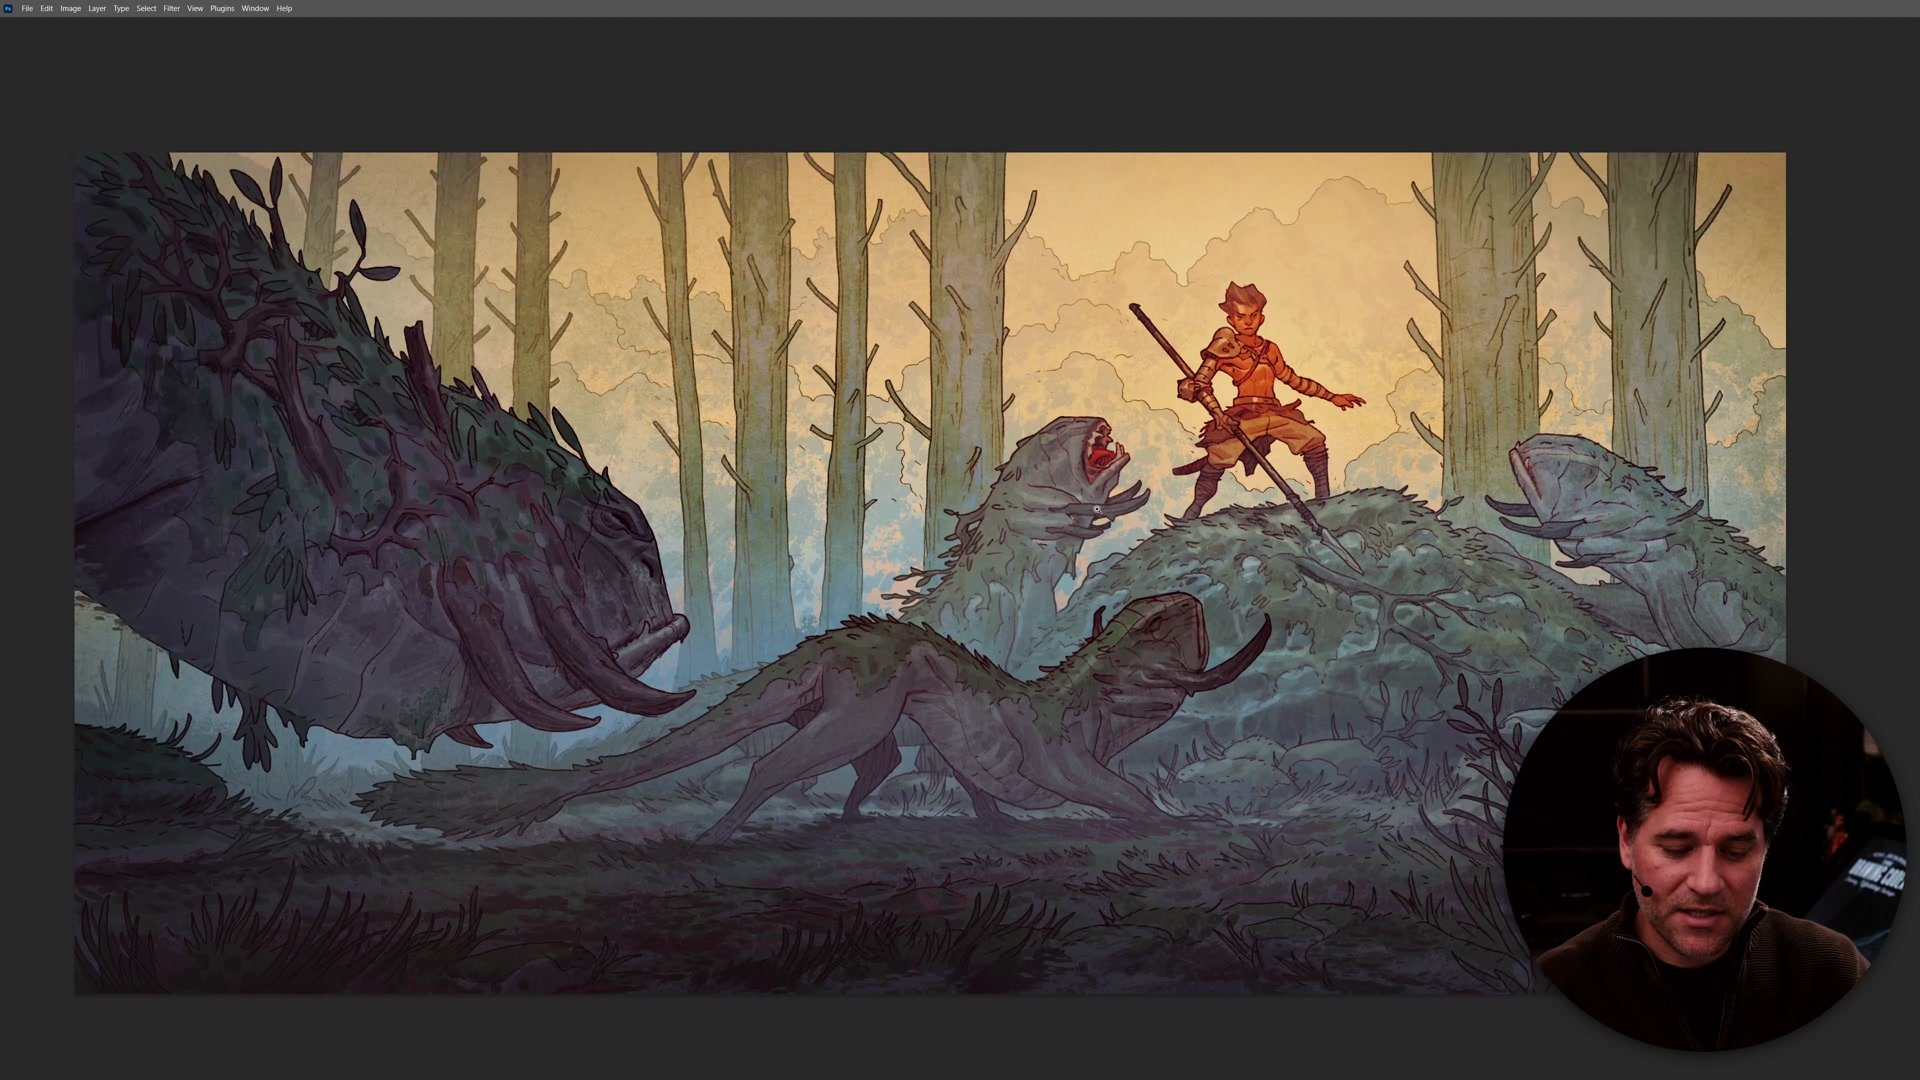Open the Edit menu

coord(47,8)
